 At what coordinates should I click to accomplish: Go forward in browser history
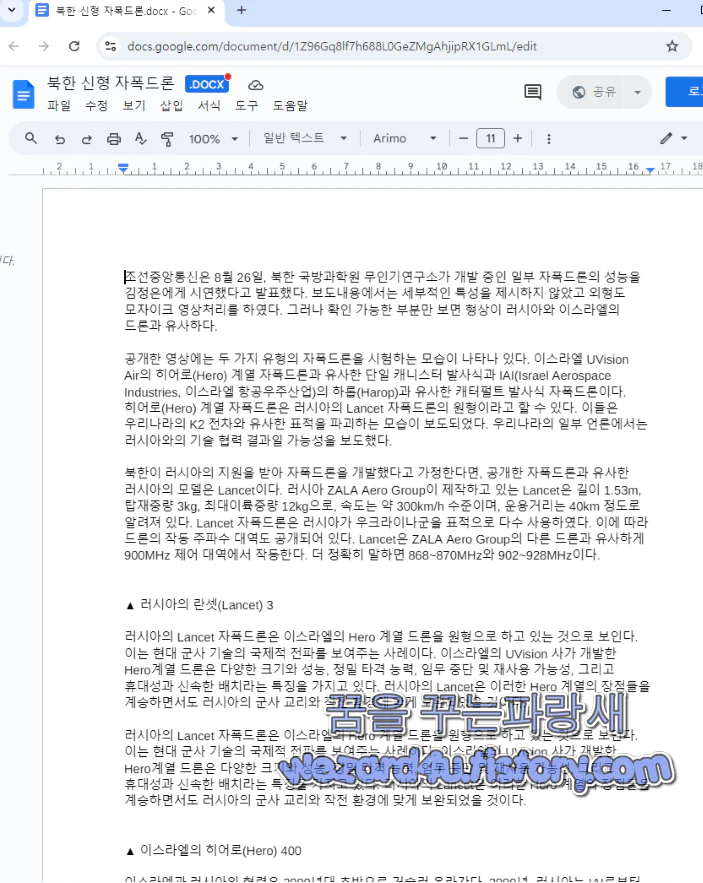[44, 46]
